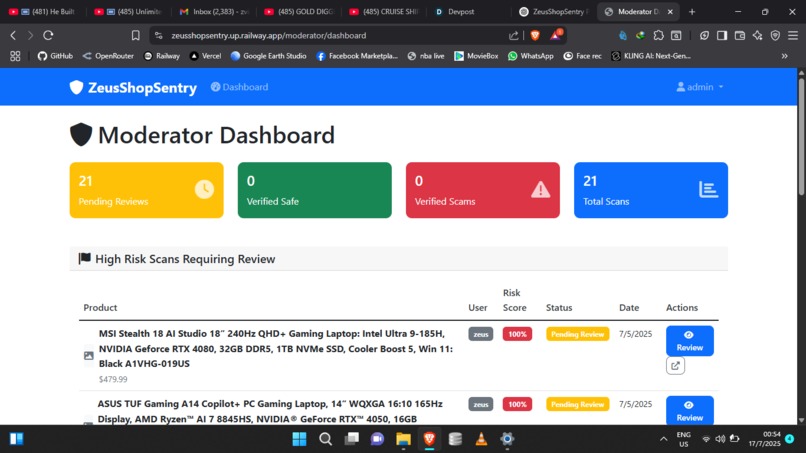Show hidden system tray icons
Viewport: 806px width, 453px height.
pos(664,439)
